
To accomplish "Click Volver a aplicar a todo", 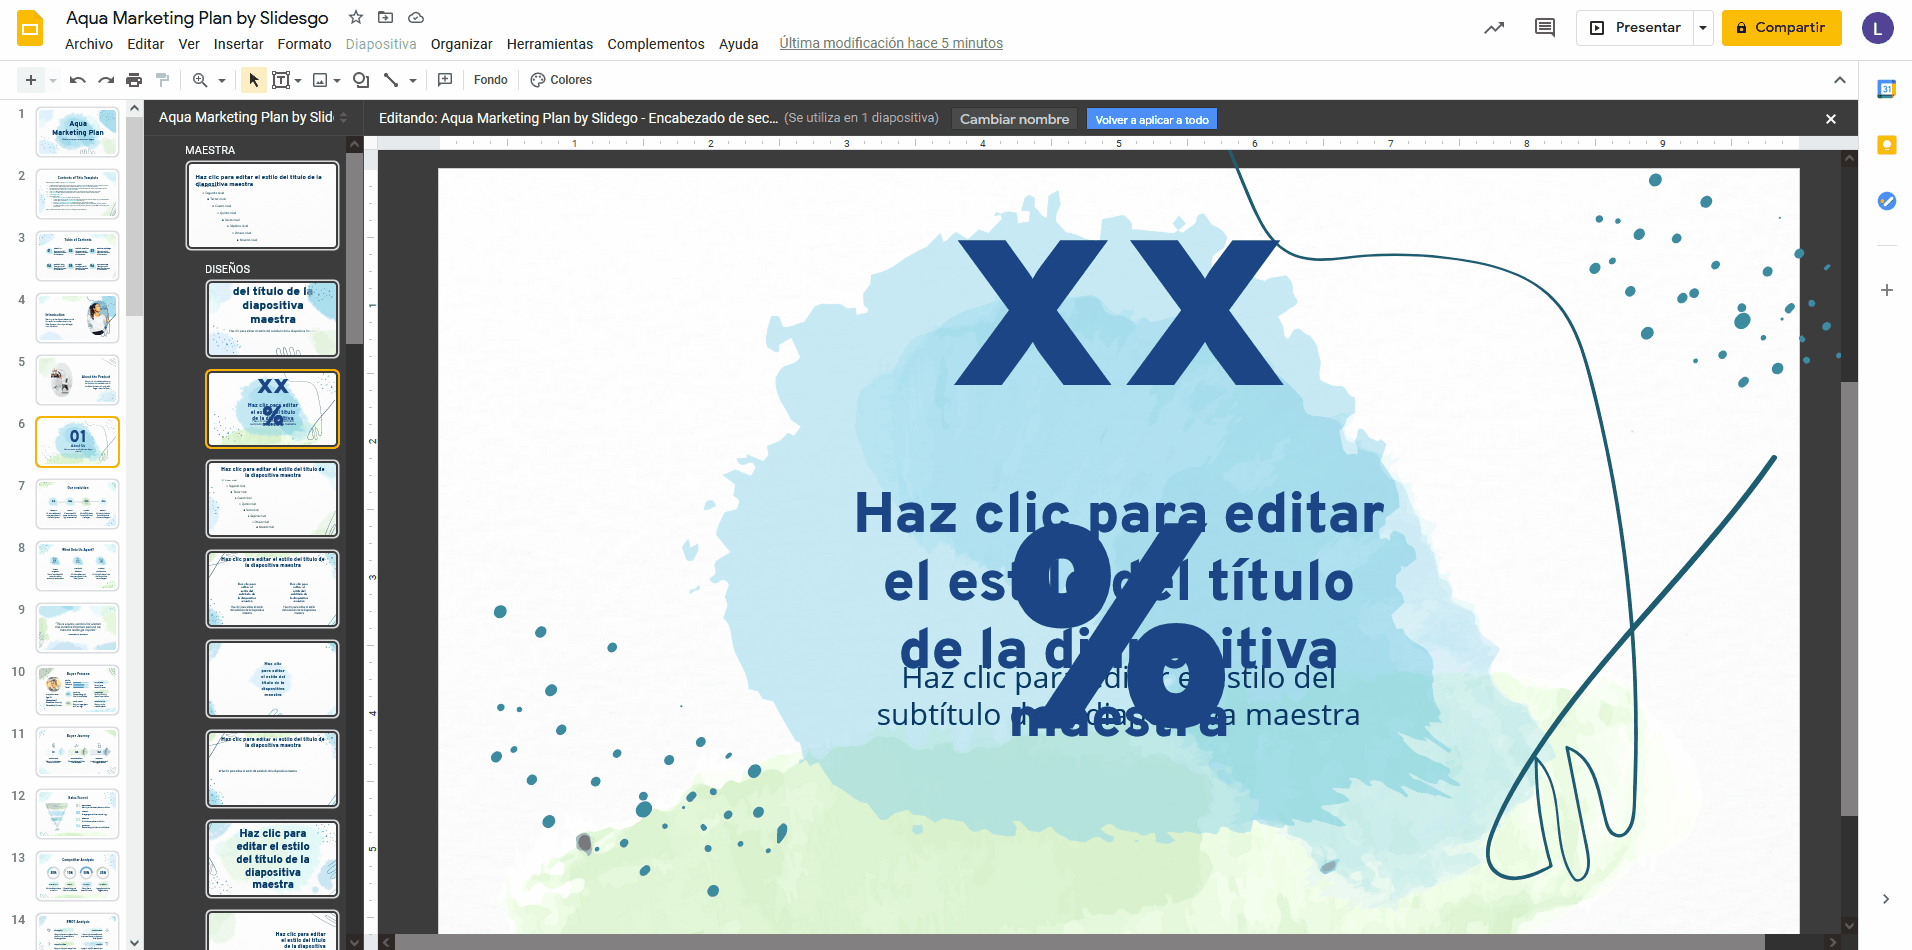I will (1152, 120).
